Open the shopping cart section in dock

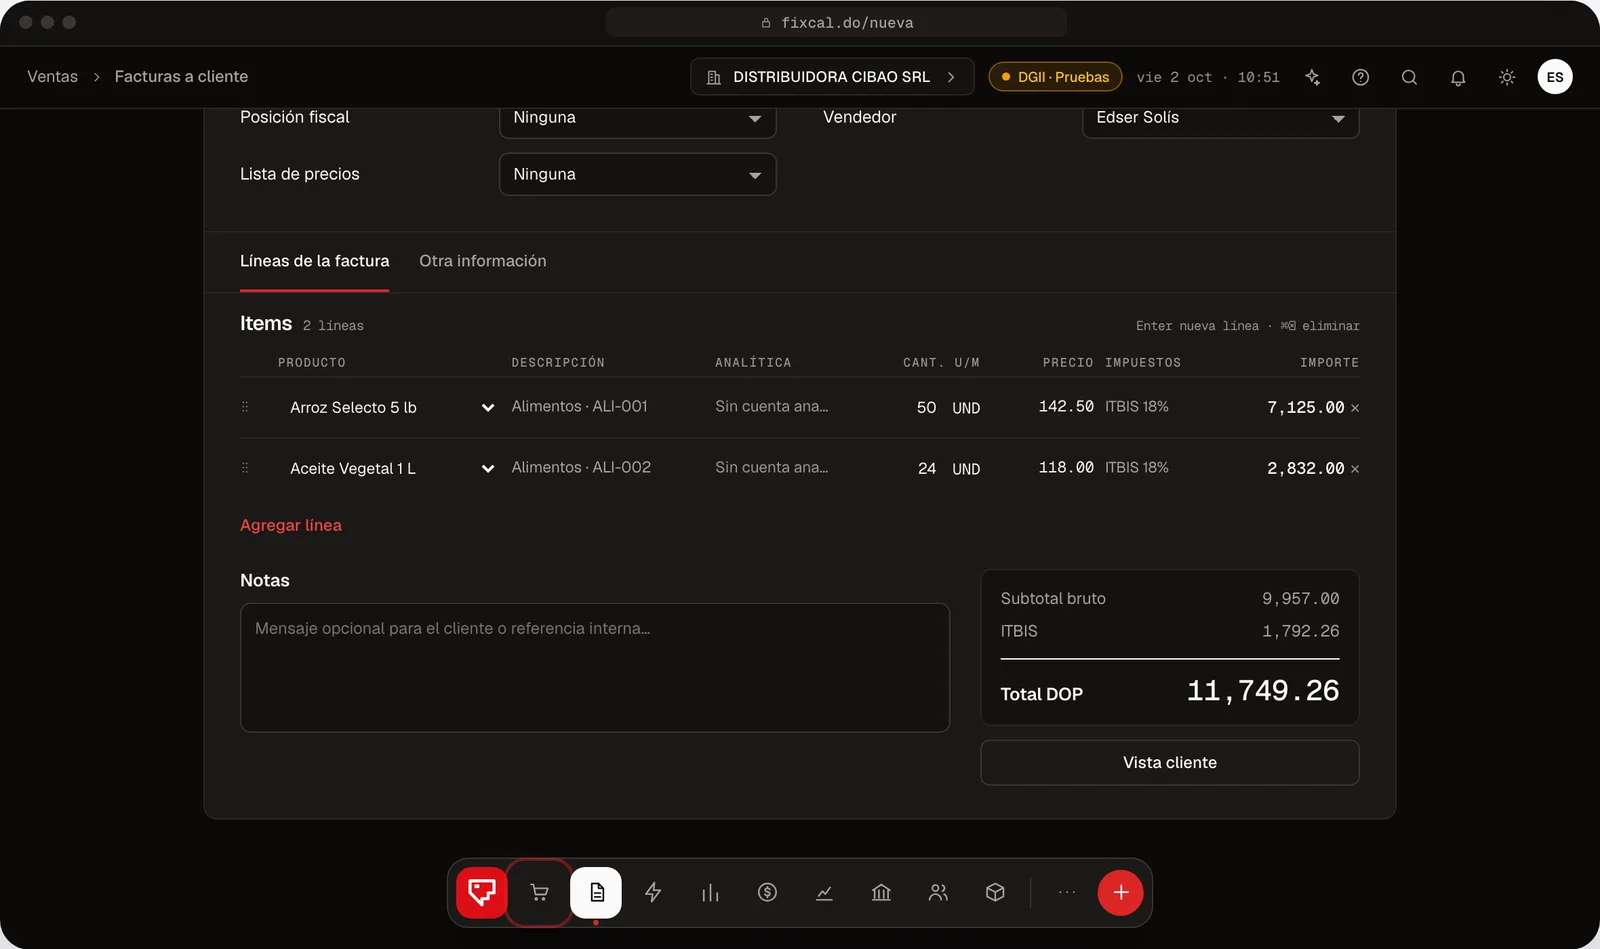[539, 892]
